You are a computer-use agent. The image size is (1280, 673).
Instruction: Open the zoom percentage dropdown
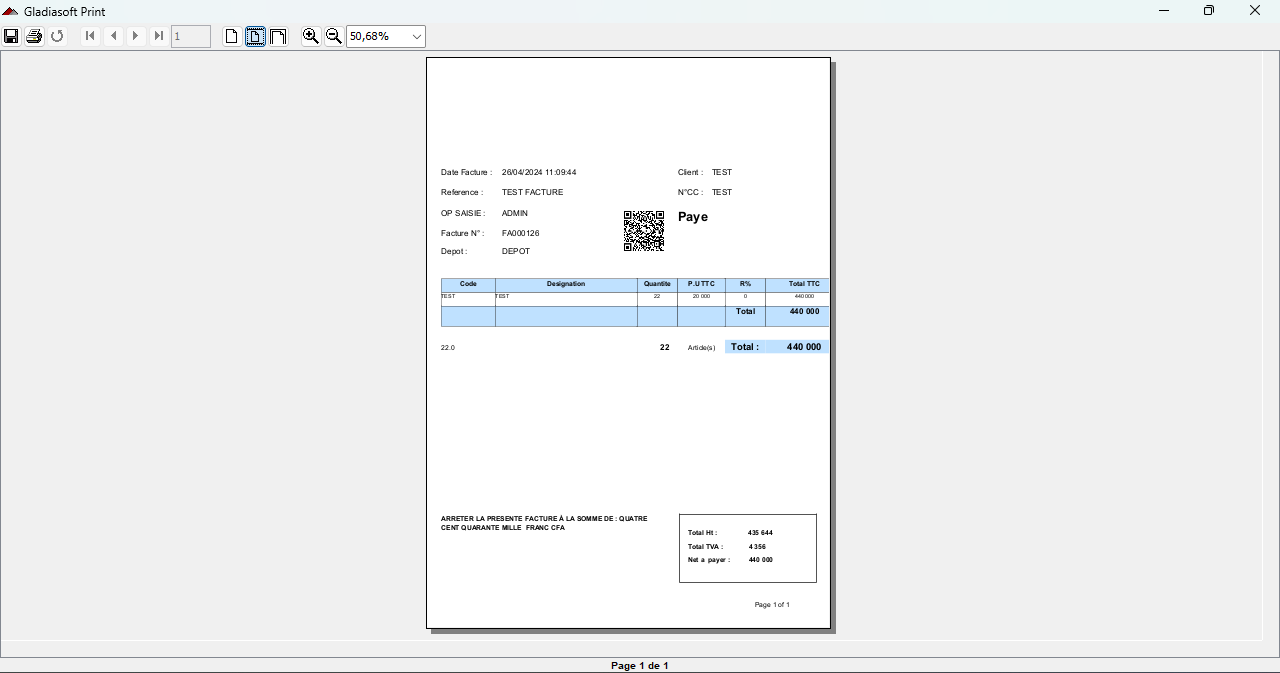pyautogui.click(x=417, y=37)
